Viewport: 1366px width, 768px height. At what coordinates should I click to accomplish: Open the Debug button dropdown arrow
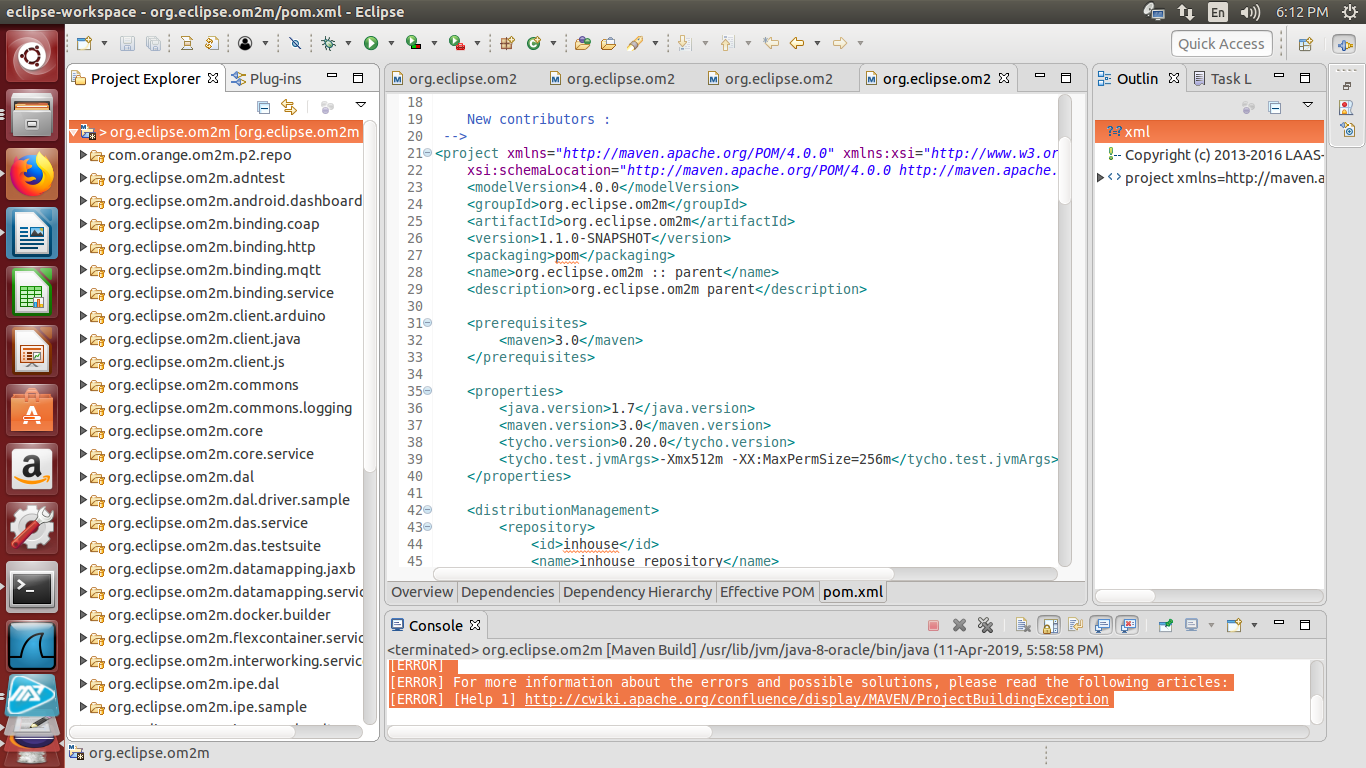click(x=348, y=43)
